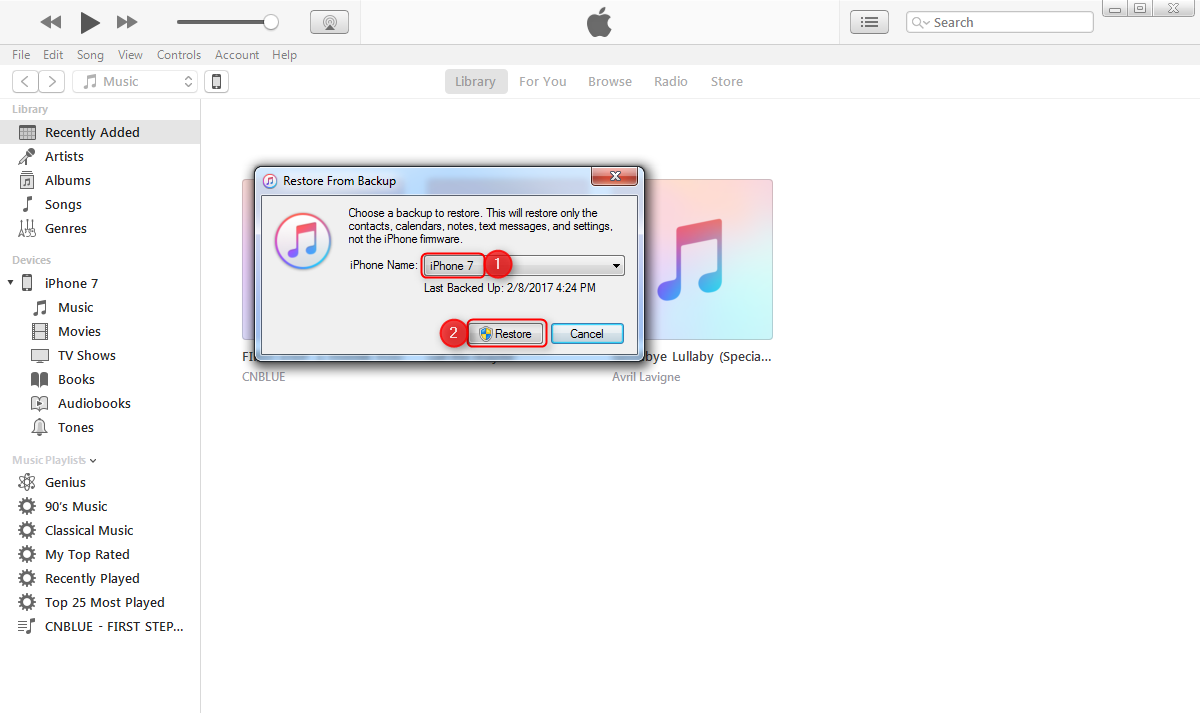The image size is (1200, 713).
Task: Open the iPhone device icon in the toolbar
Action: pos(216,81)
